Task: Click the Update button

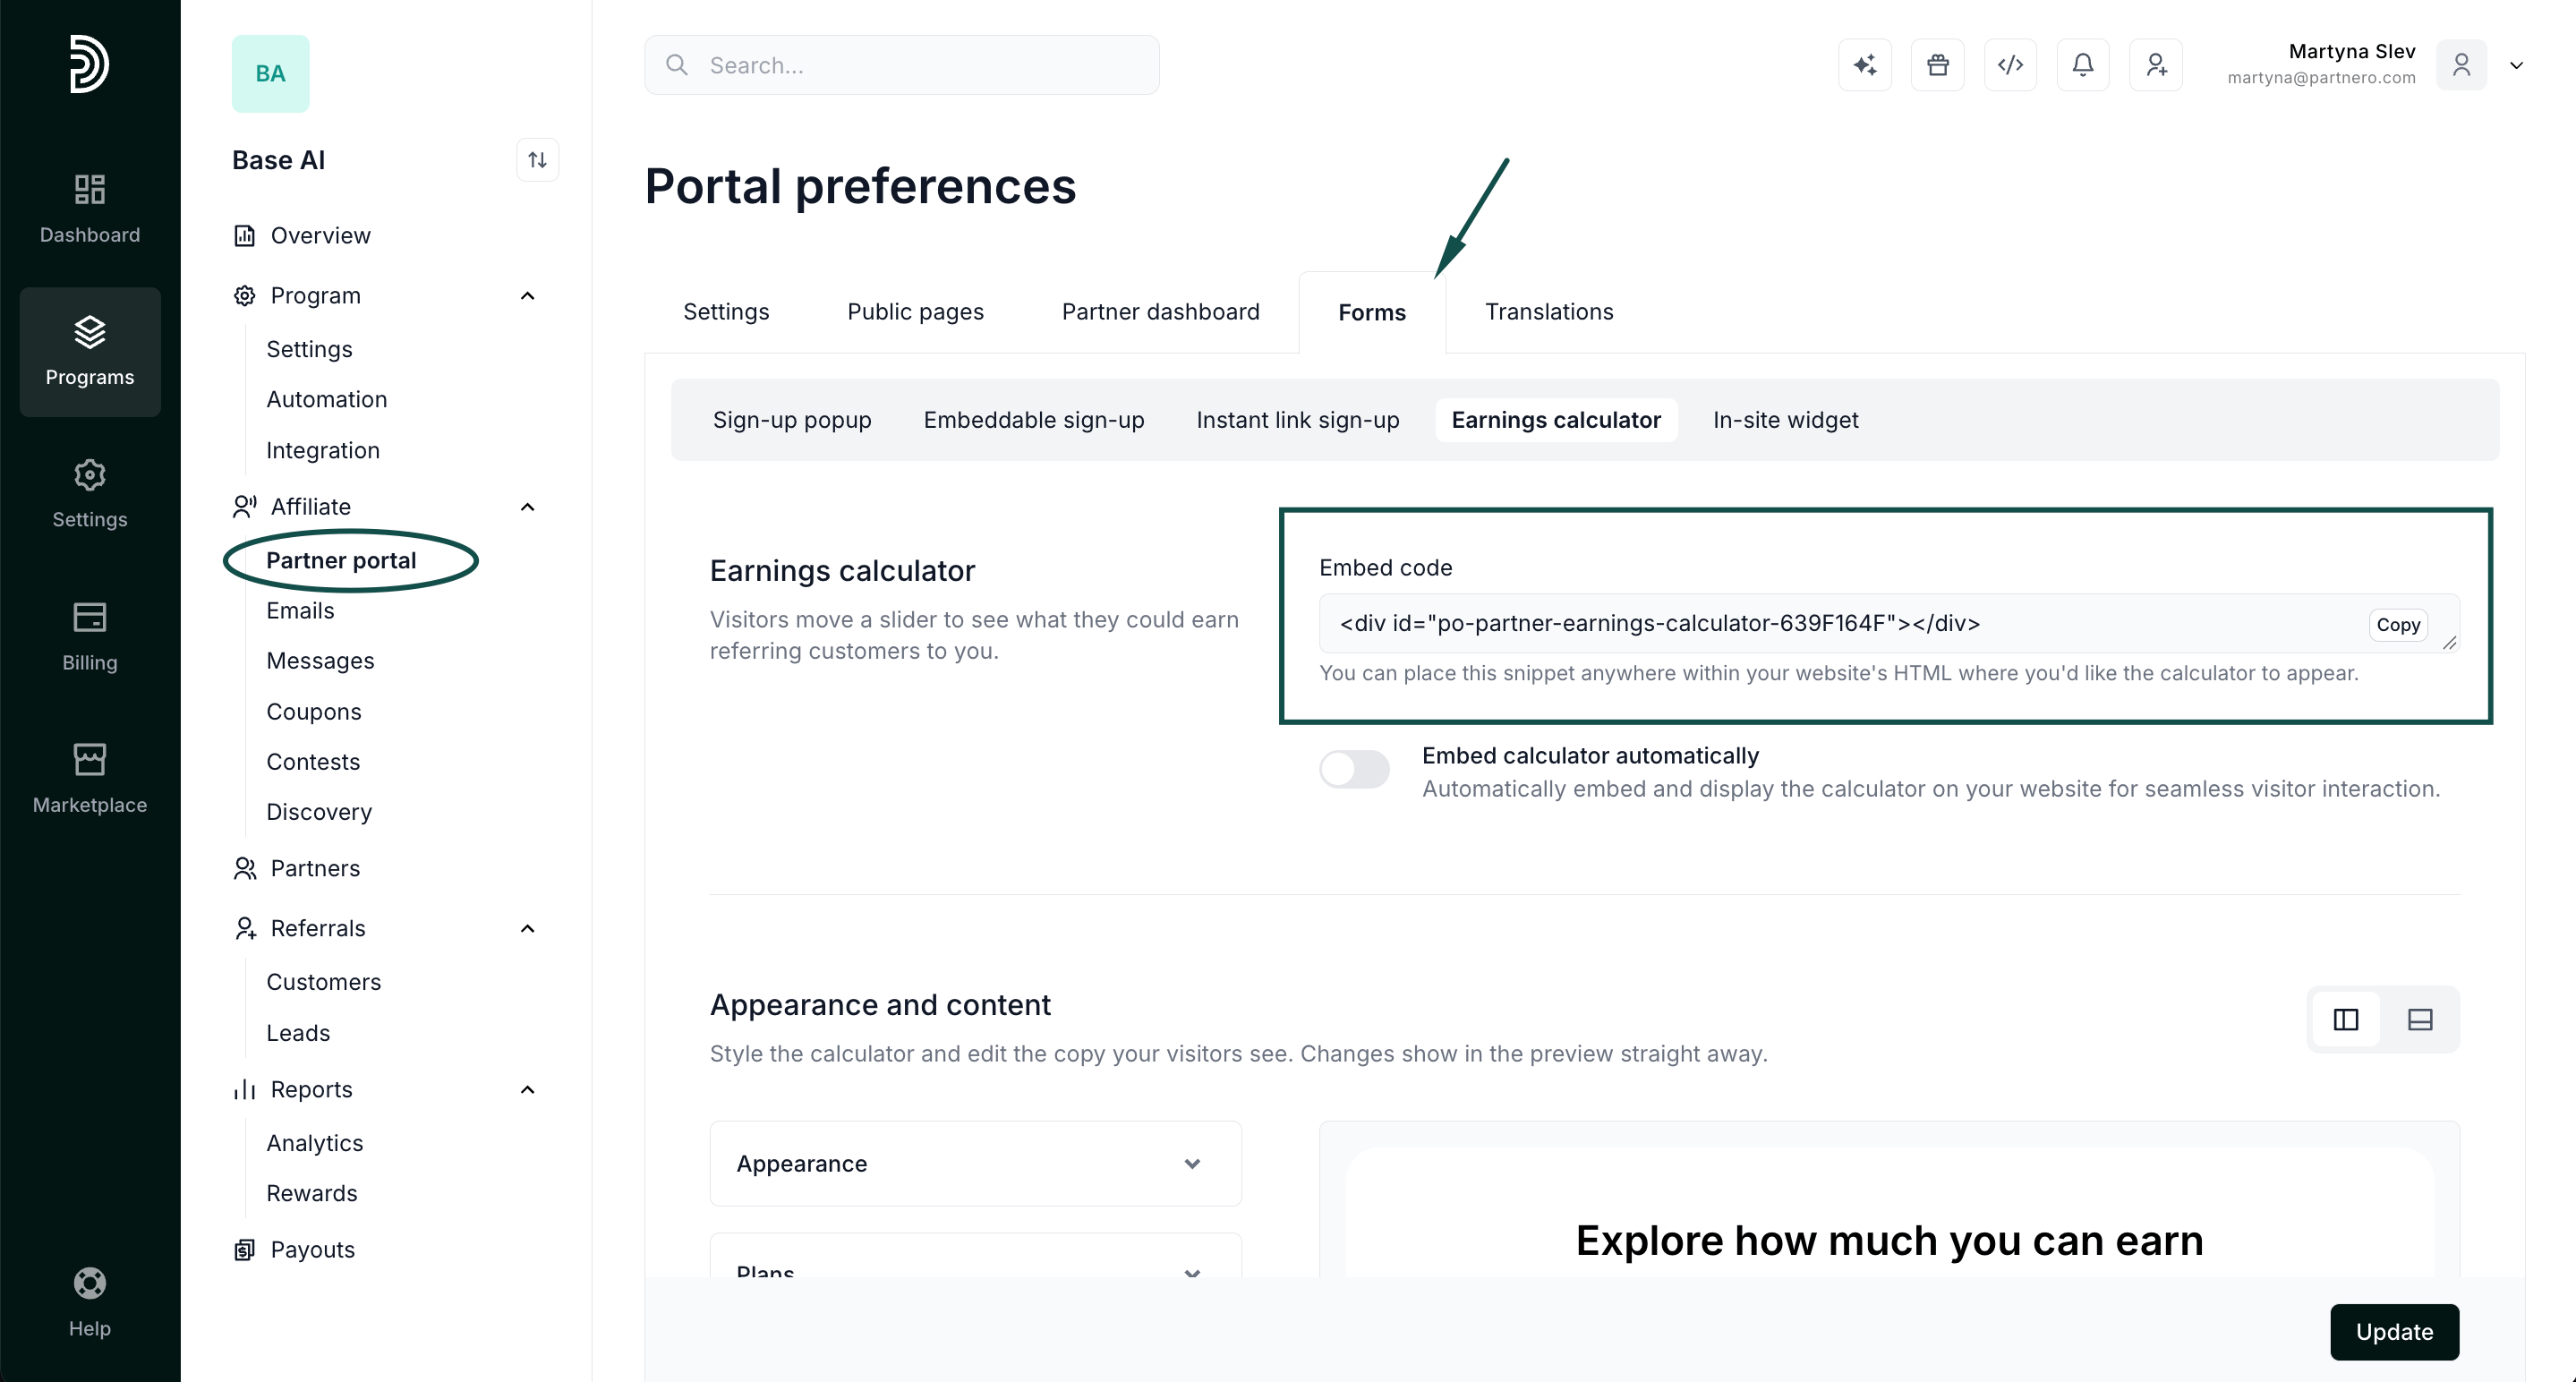Action: point(2394,1332)
